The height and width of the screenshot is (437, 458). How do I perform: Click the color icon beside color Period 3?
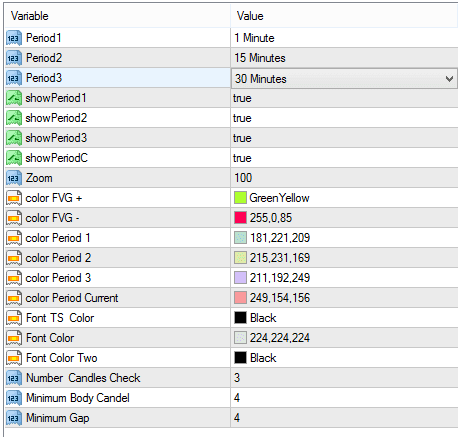pos(14,278)
